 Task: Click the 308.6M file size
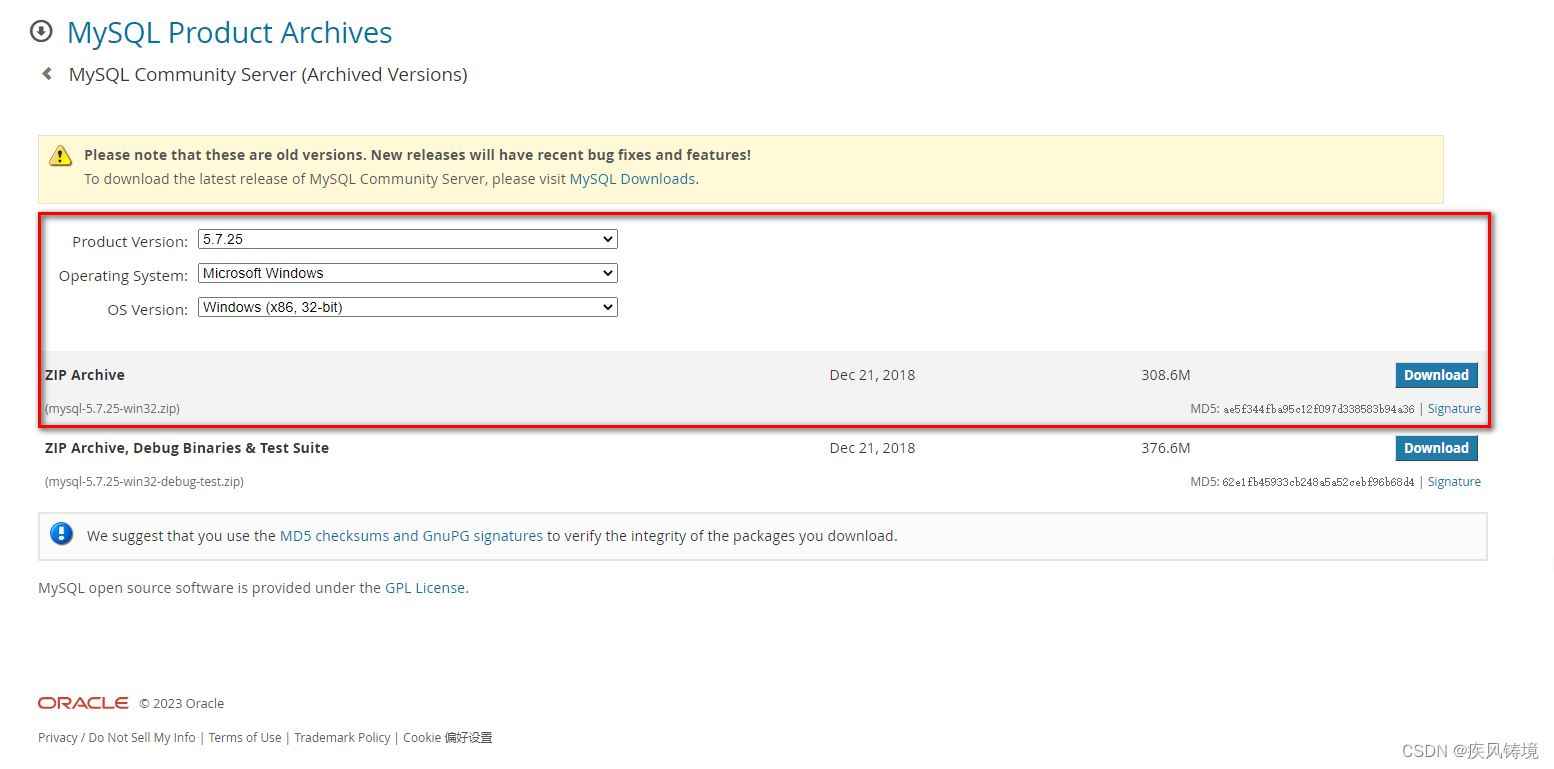pyautogui.click(x=1166, y=375)
